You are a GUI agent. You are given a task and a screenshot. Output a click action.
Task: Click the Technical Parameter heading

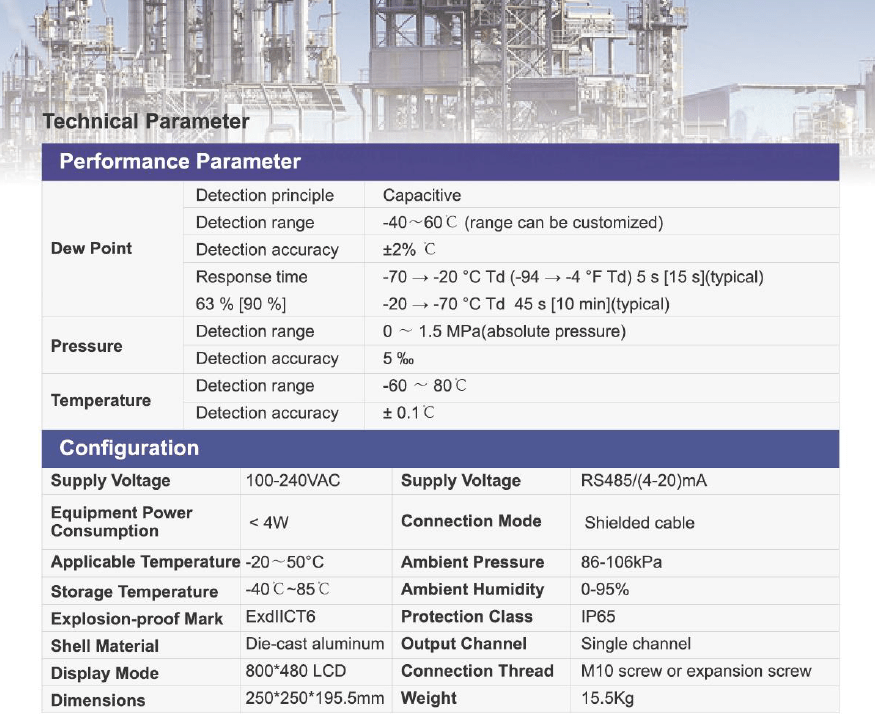[x=145, y=122]
